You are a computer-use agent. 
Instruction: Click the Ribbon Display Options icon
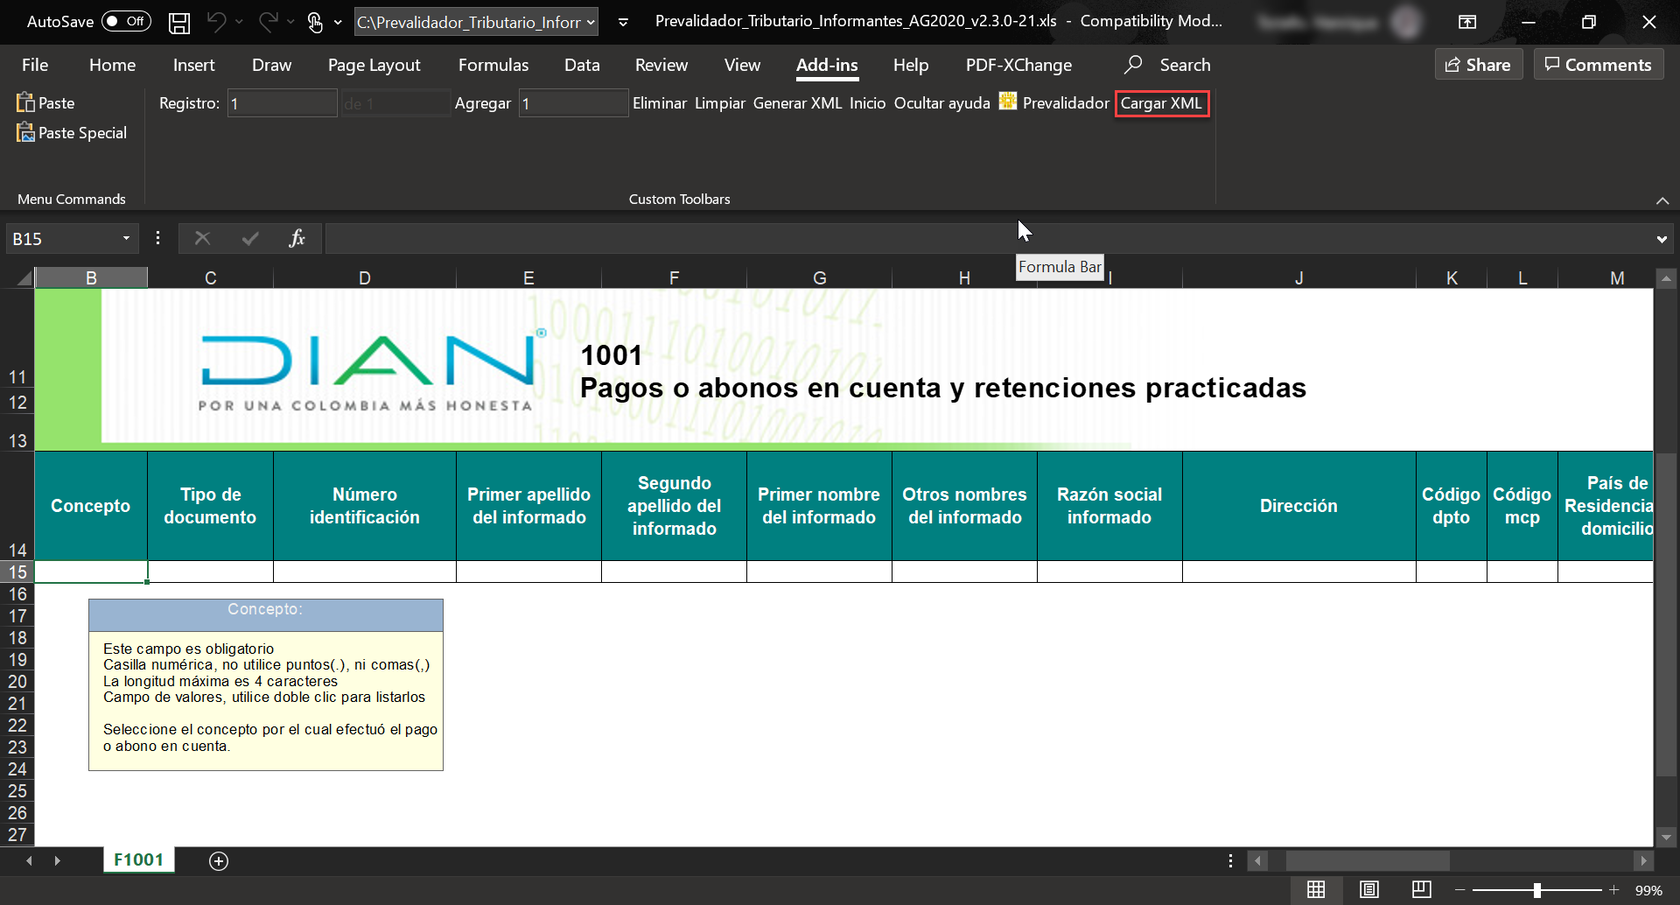[x=1467, y=22]
